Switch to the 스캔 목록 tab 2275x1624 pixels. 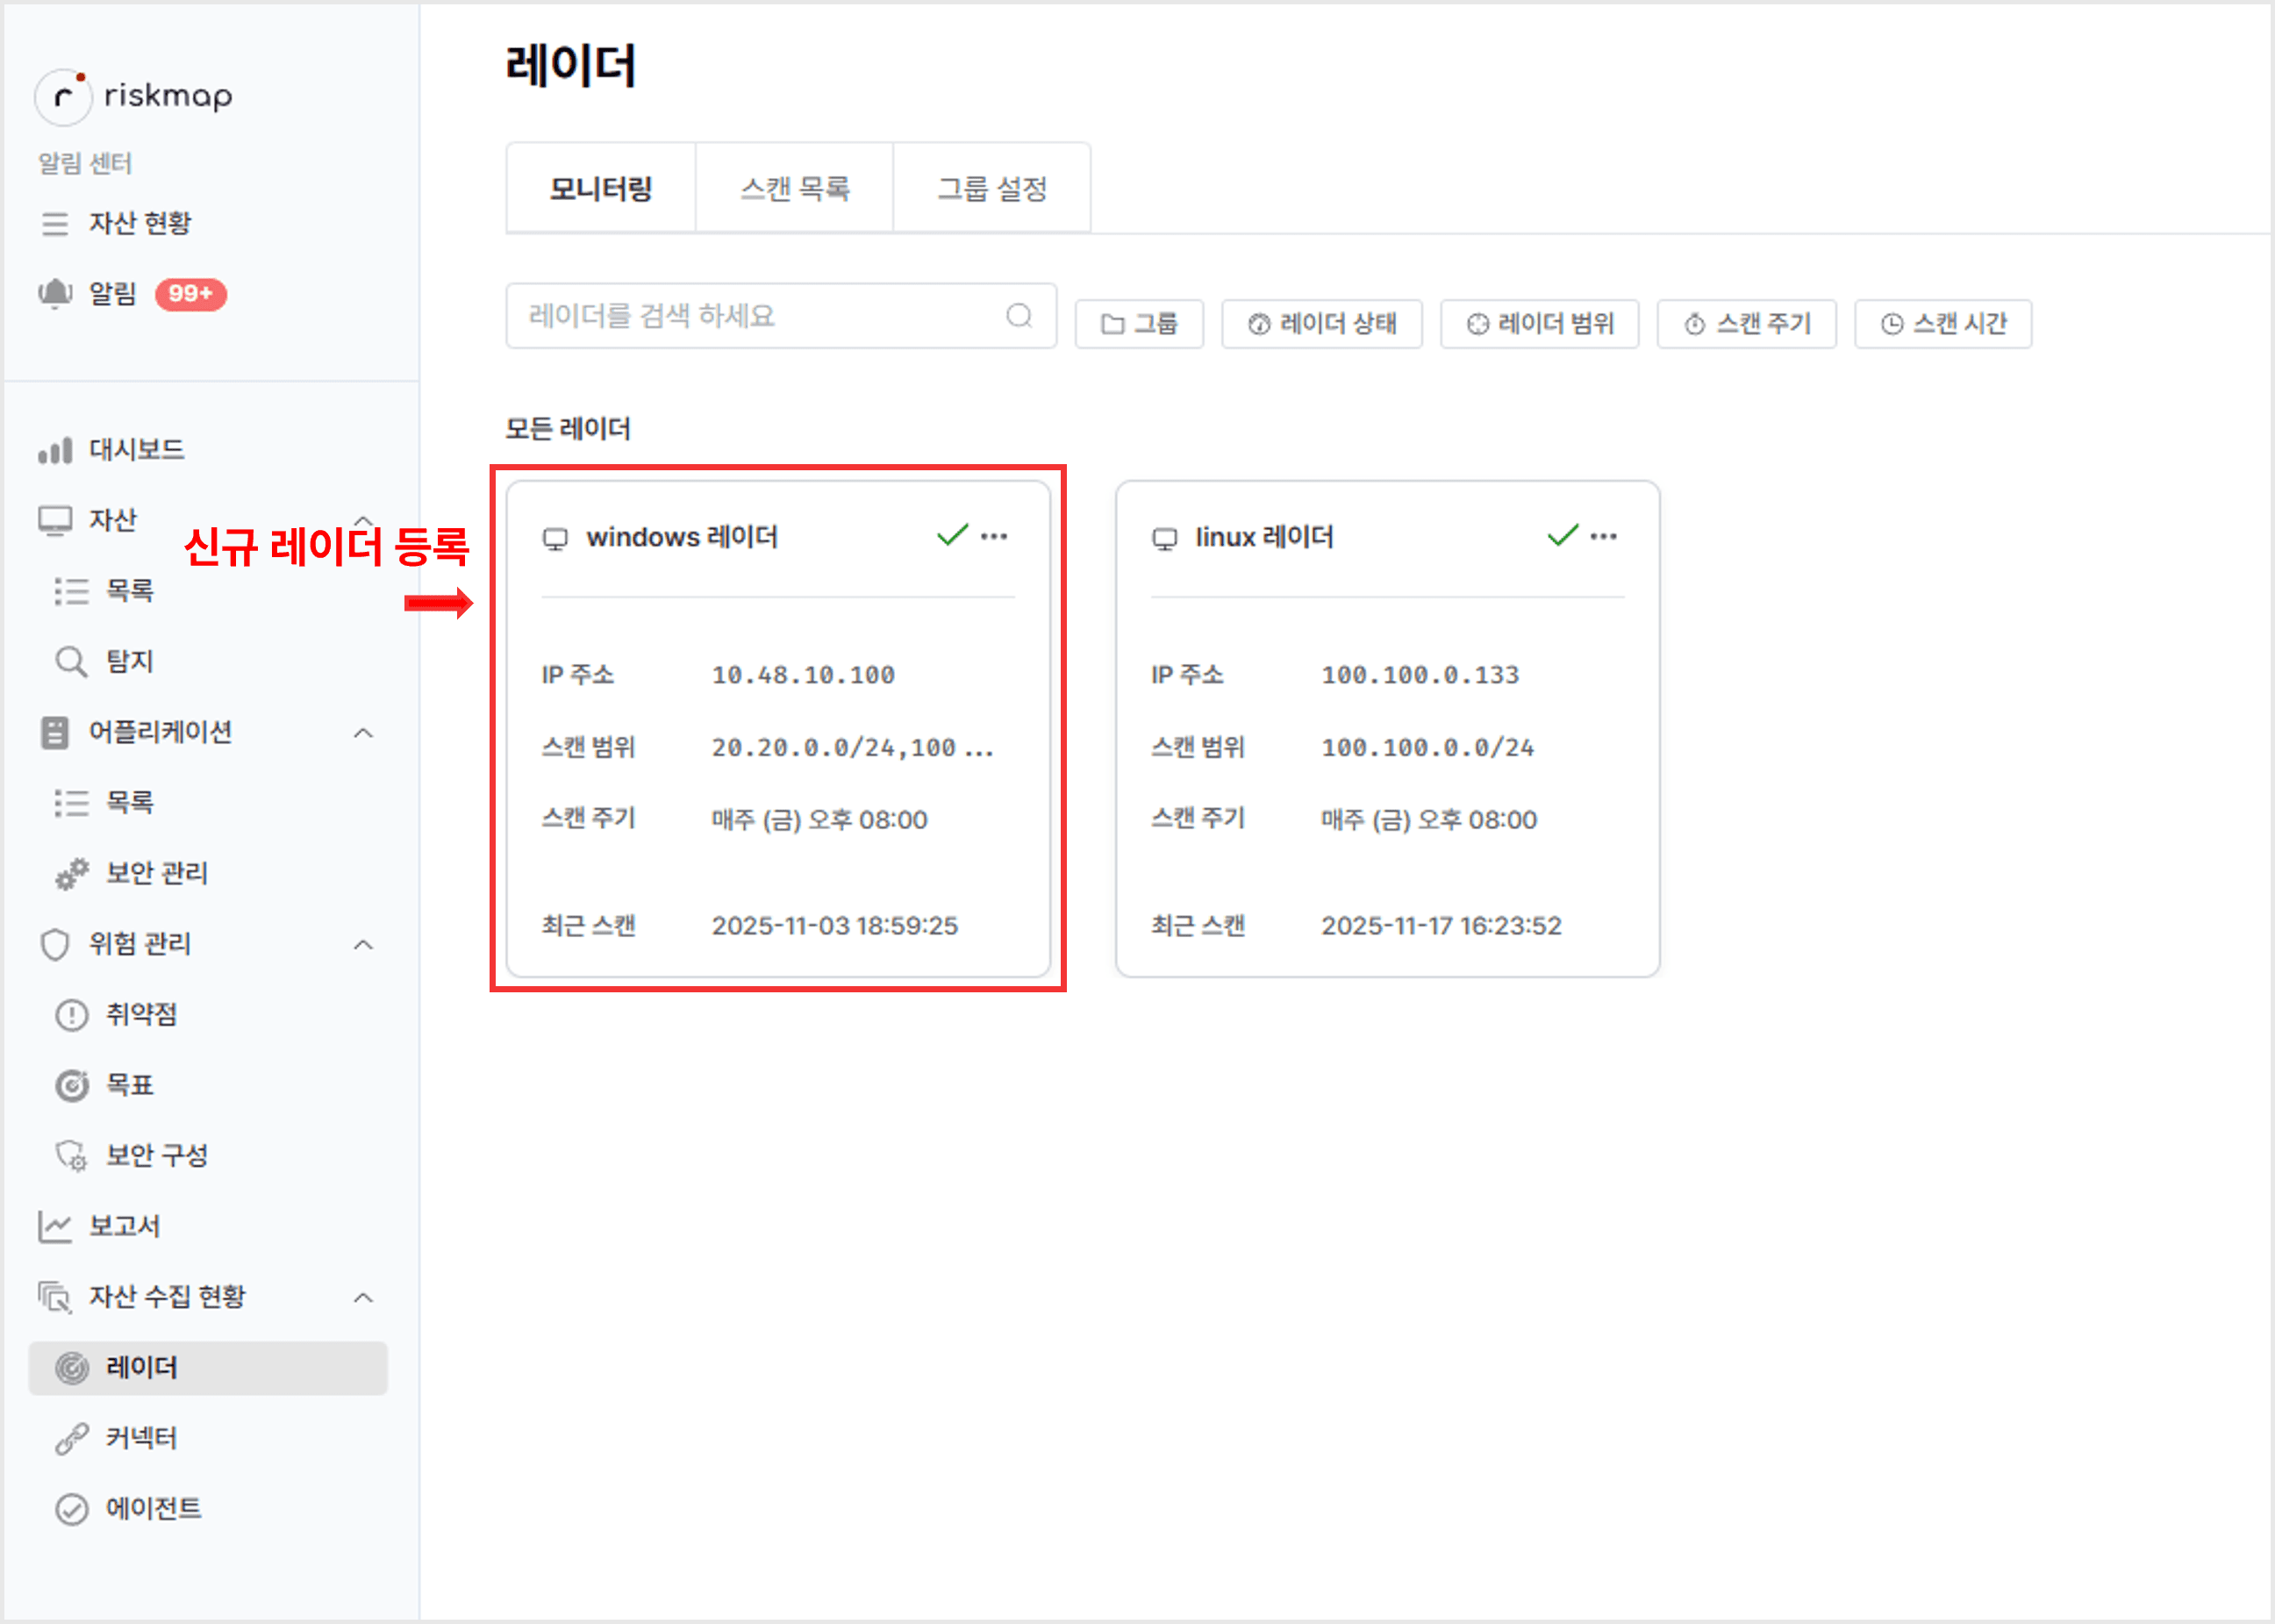click(794, 189)
